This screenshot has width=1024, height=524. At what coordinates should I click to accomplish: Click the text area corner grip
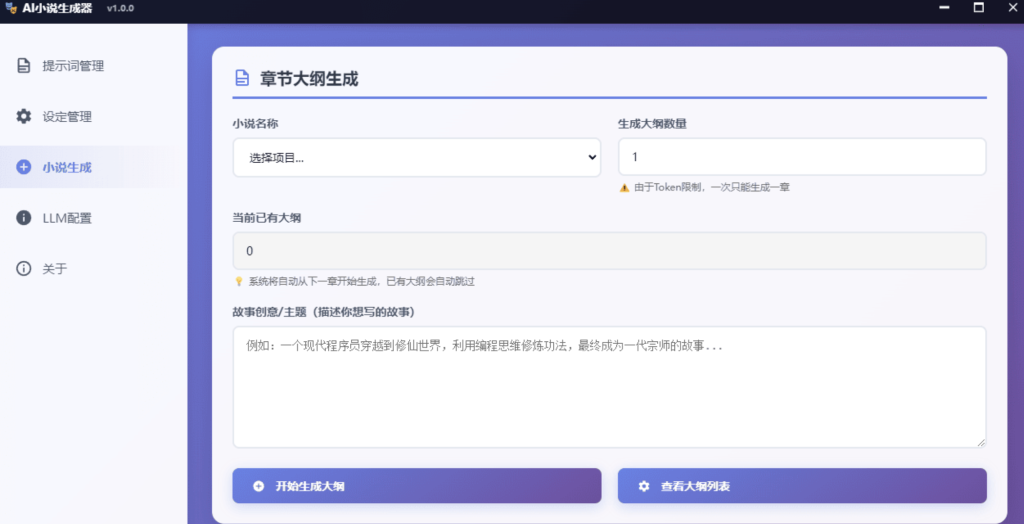pyautogui.click(x=980, y=442)
